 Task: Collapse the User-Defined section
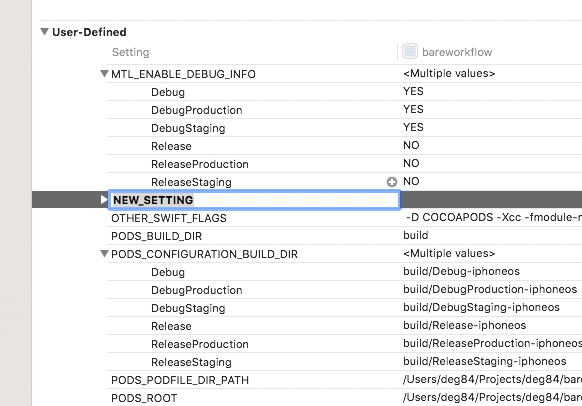pos(45,32)
